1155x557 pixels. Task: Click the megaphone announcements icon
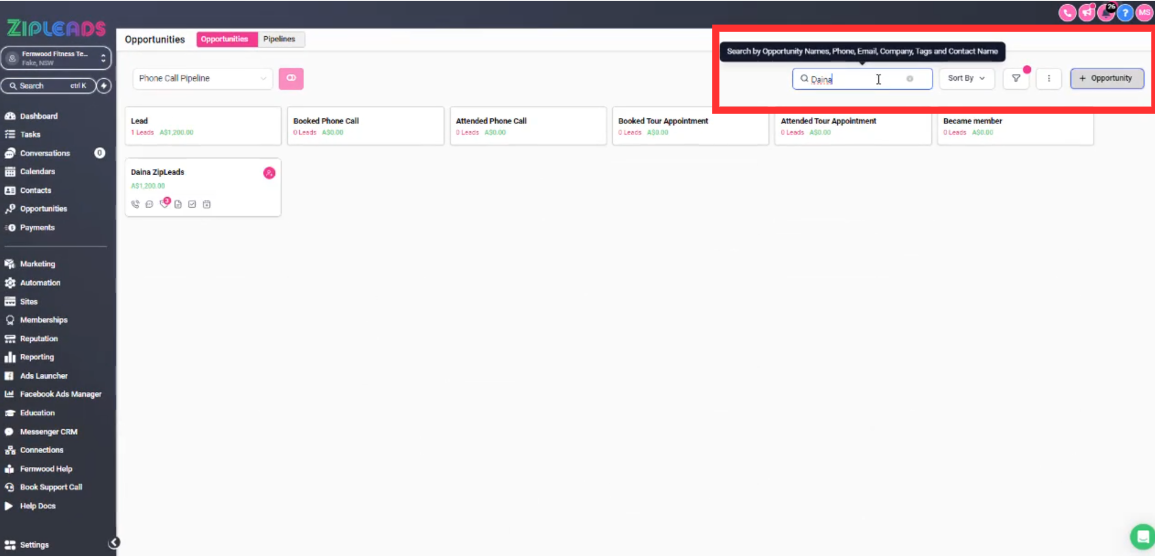[1086, 13]
